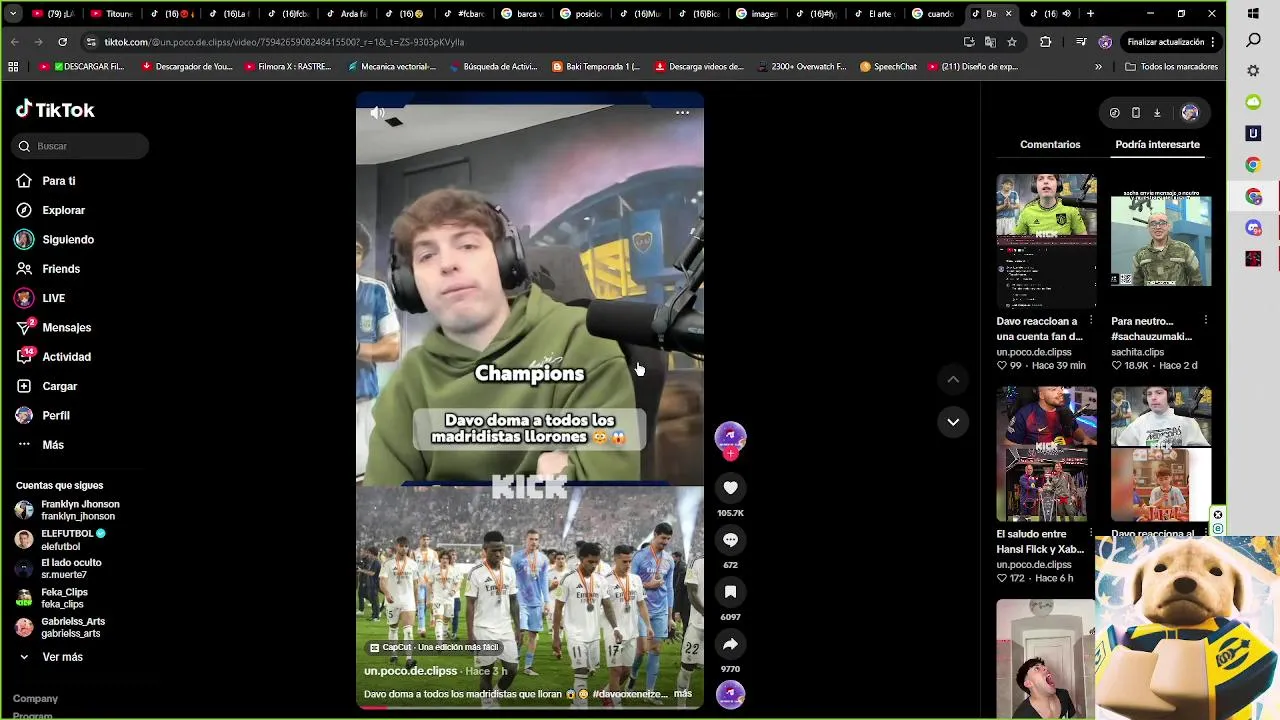Click the download desktop app icon
The width and height of the screenshot is (1280, 720).
(x=1157, y=113)
